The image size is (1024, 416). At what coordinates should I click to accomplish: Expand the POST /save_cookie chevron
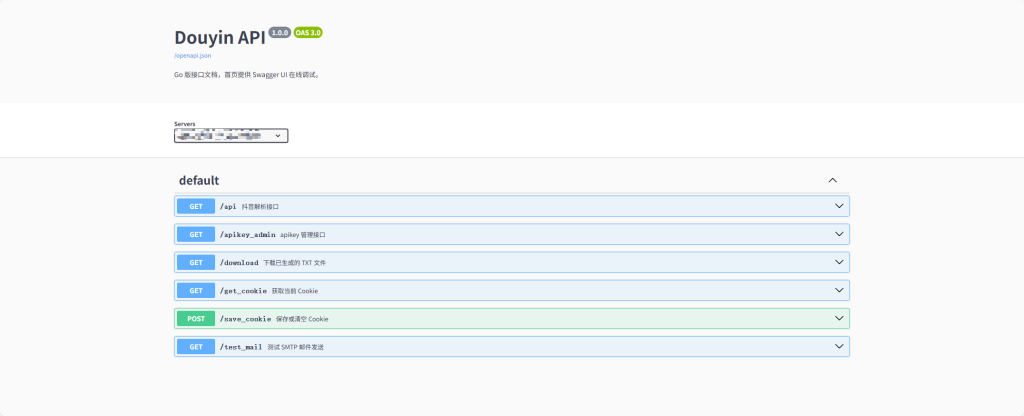839,318
